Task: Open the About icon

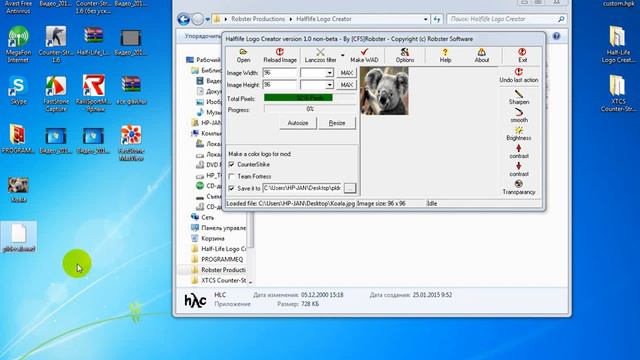Action: click(x=482, y=52)
